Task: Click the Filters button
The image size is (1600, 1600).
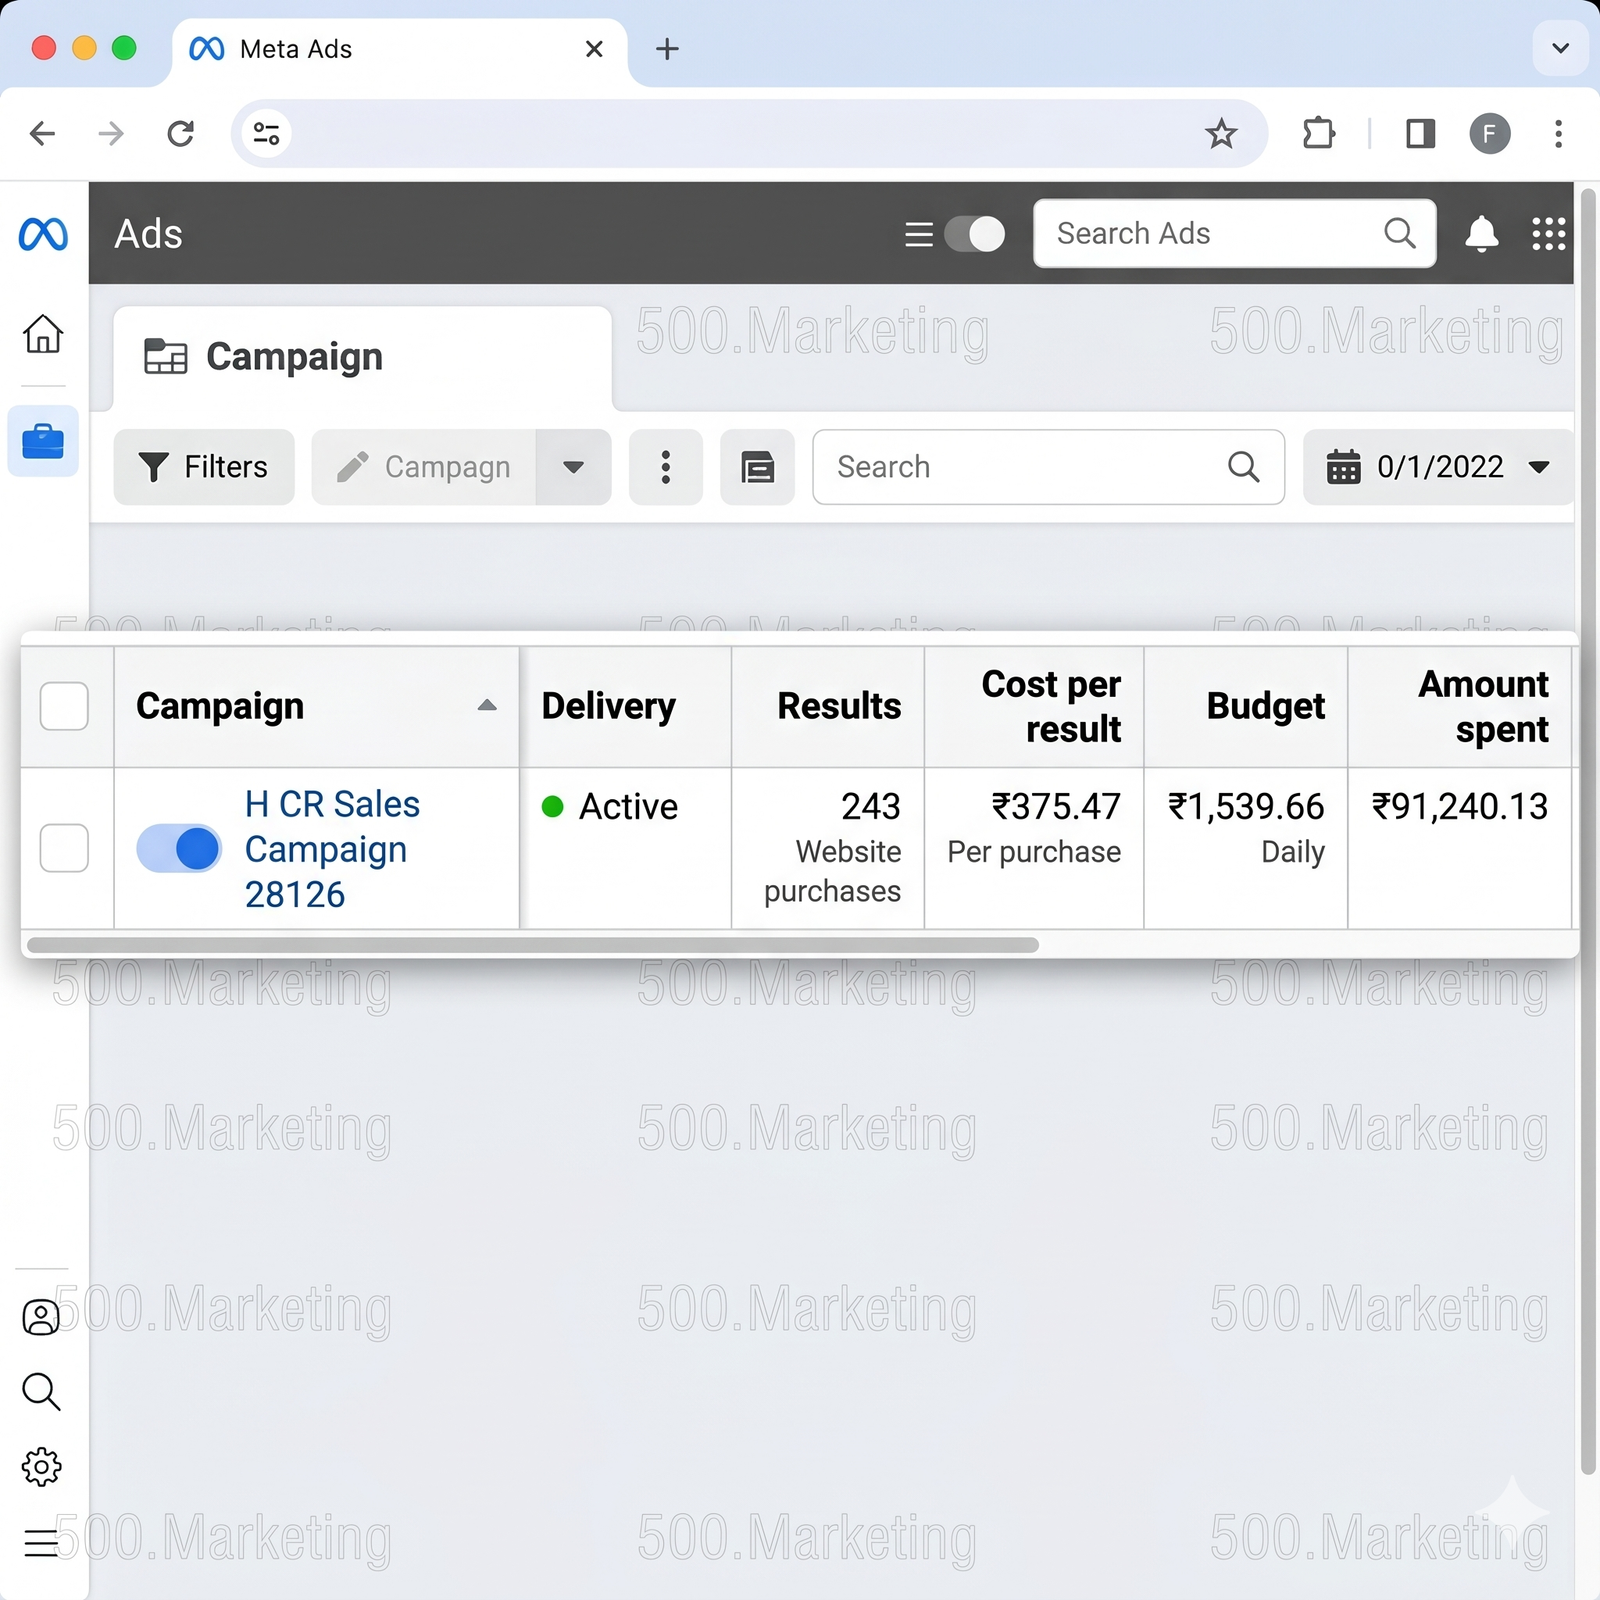Action: coord(204,467)
